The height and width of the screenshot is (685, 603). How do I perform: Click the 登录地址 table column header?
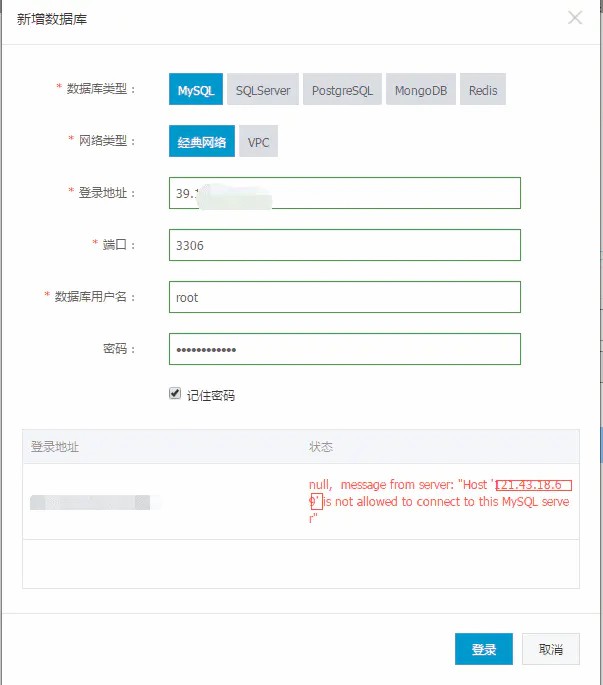55,447
